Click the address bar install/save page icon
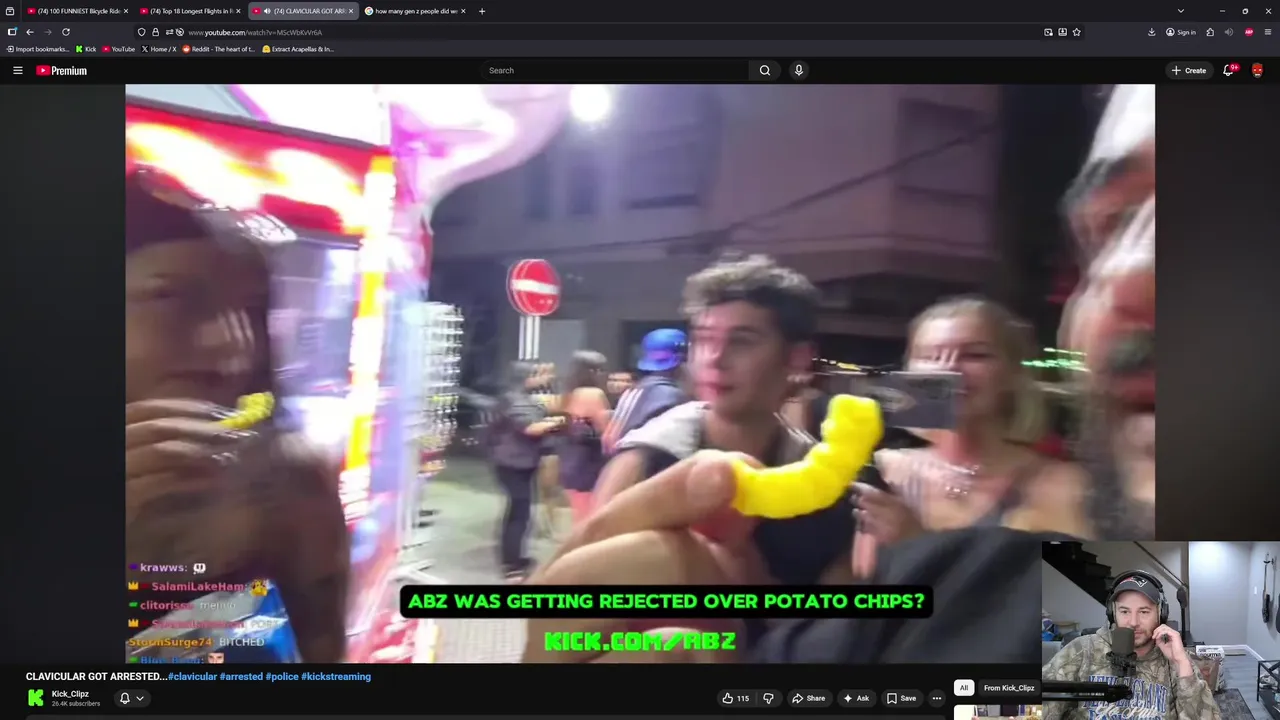The image size is (1280, 720). point(1062,32)
